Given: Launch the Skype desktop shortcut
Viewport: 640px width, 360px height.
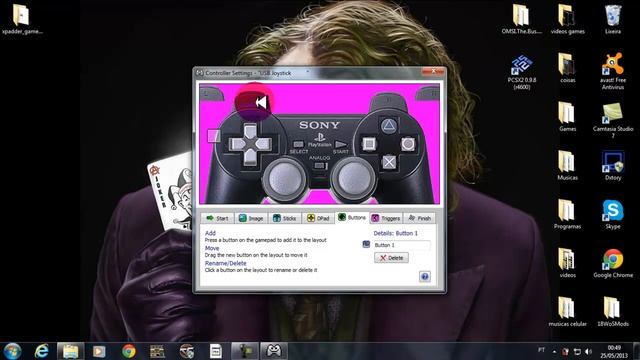Looking at the screenshot, I should pyautogui.click(x=613, y=214).
